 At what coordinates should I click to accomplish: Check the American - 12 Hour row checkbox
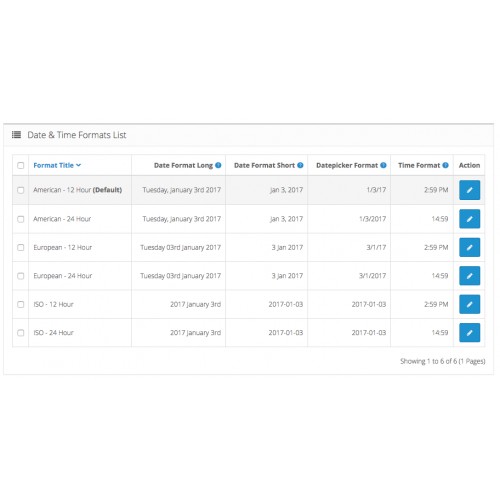click(x=21, y=190)
